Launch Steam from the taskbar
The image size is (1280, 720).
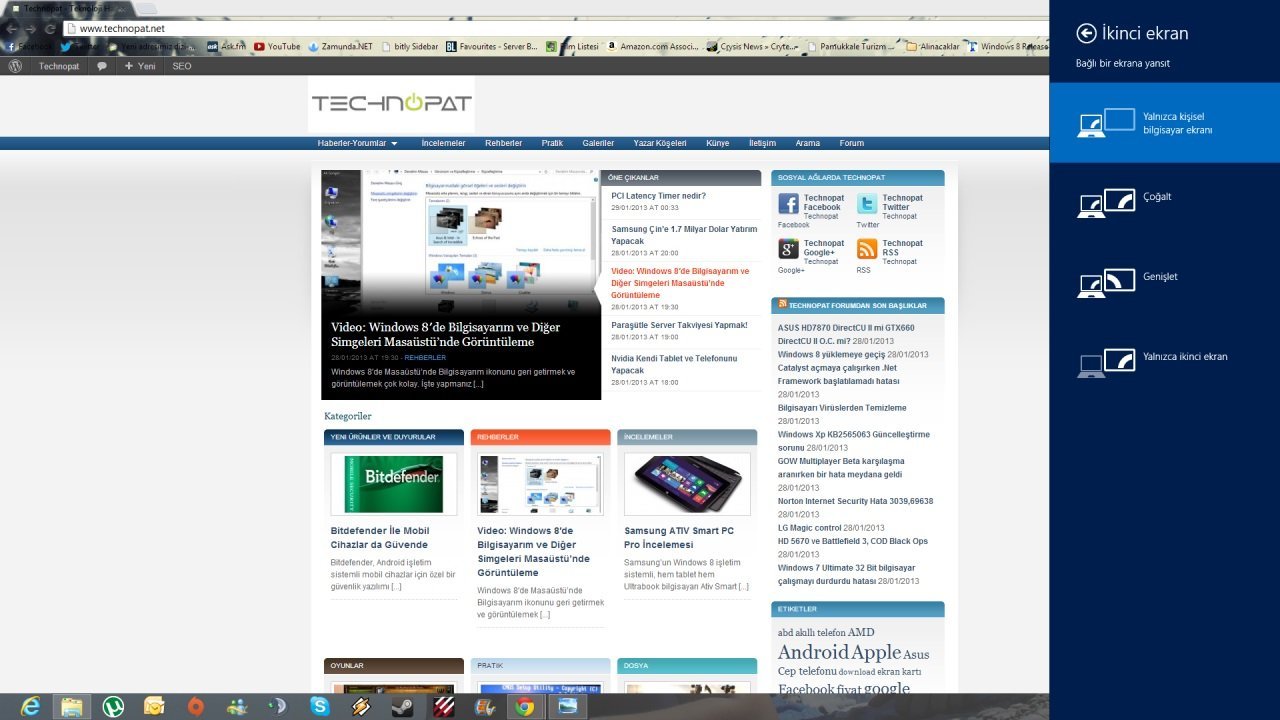tap(402, 707)
